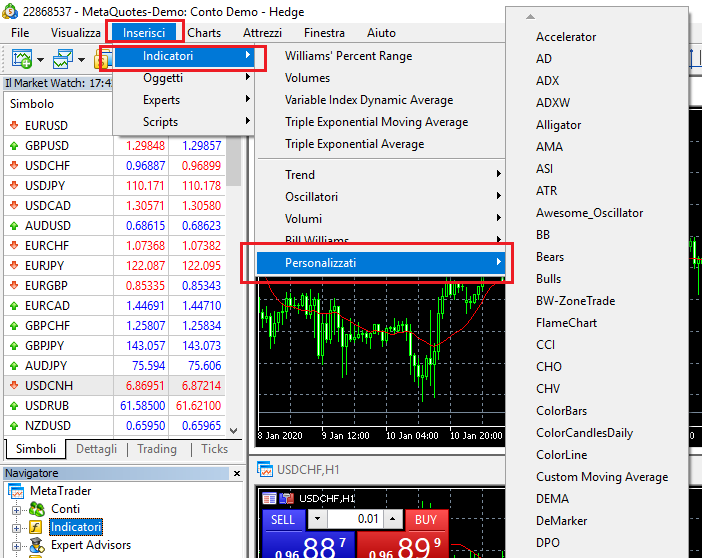The image size is (702, 558).
Task: Click the Indicatori function icon in Navigator
Action: pyautogui.click(x=36, y=527)
